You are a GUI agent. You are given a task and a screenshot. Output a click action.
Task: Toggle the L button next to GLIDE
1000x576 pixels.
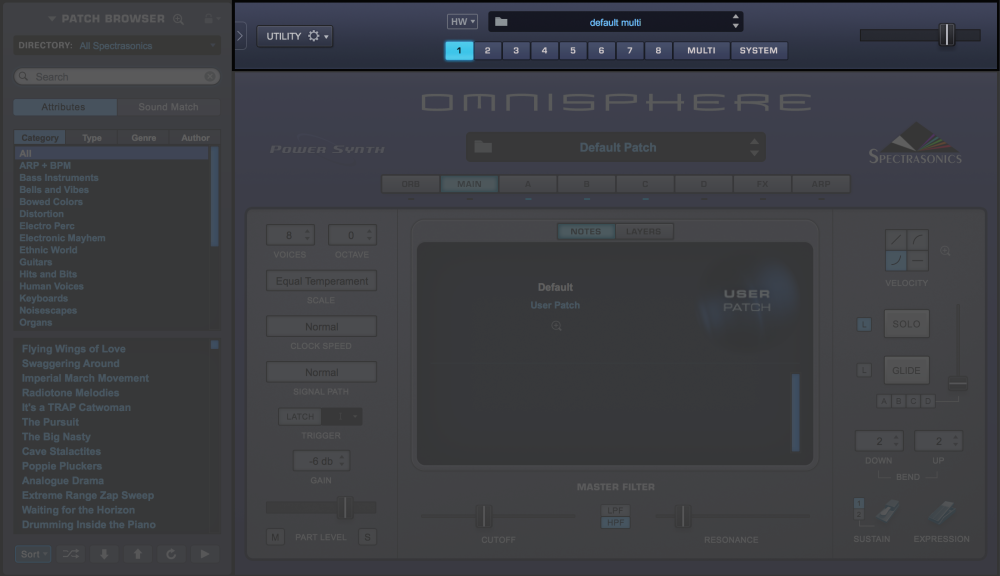(864, 370)
